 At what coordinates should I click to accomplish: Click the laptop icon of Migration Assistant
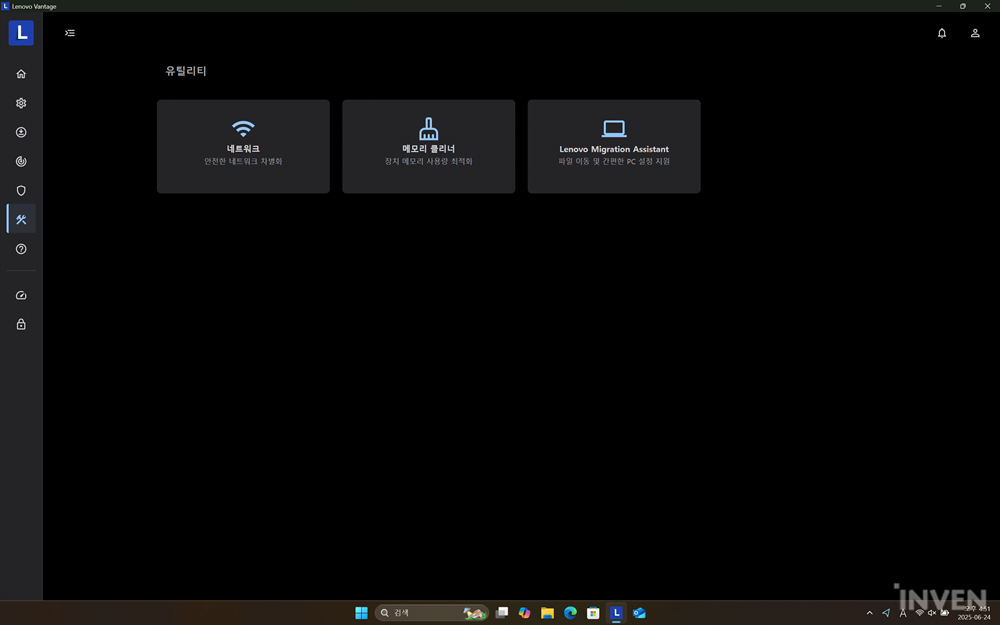click(x=614, y=128)
